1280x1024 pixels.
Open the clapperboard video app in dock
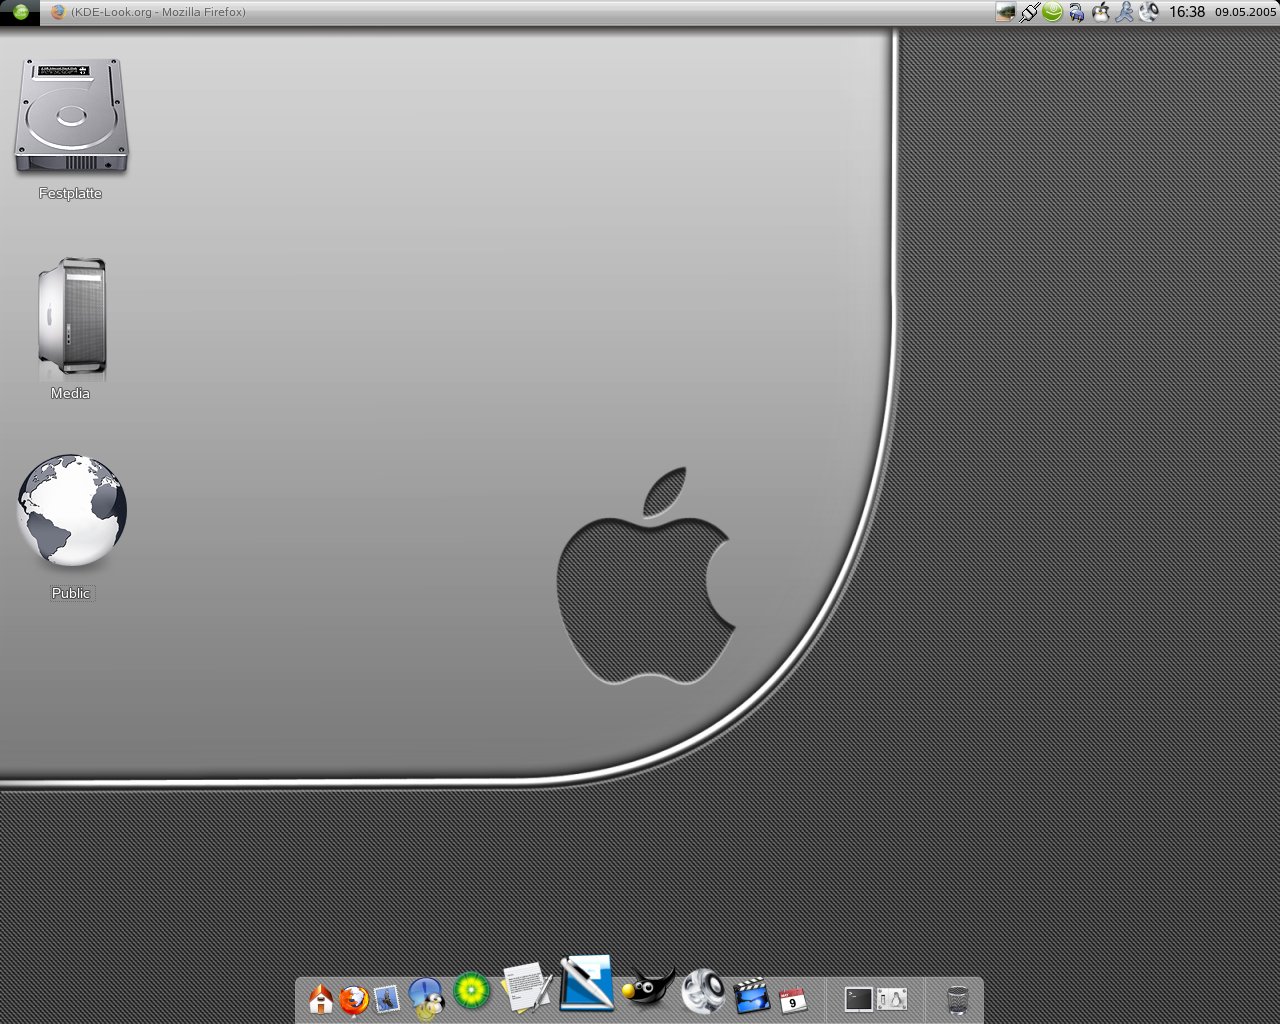751,996
